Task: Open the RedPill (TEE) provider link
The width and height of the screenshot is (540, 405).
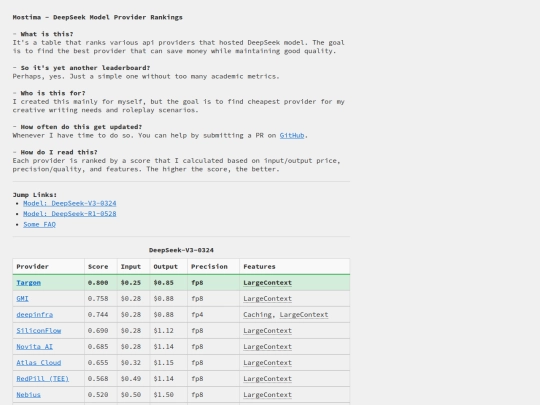Action: [x=43, y=379]
